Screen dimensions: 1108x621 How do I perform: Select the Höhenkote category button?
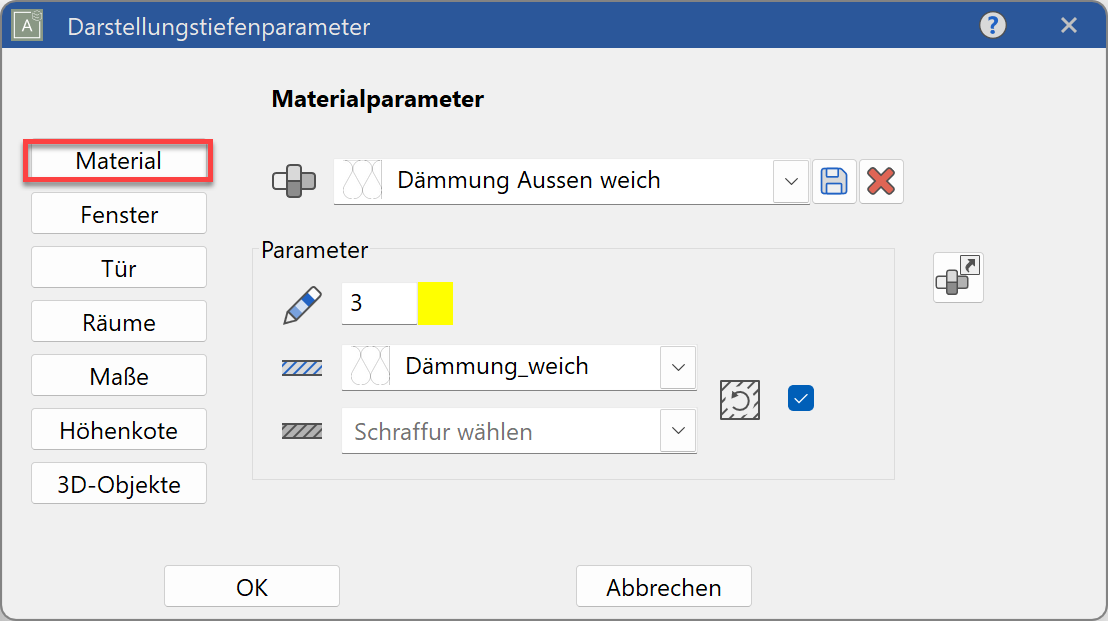pyautogui.click(x=118, y=429)
